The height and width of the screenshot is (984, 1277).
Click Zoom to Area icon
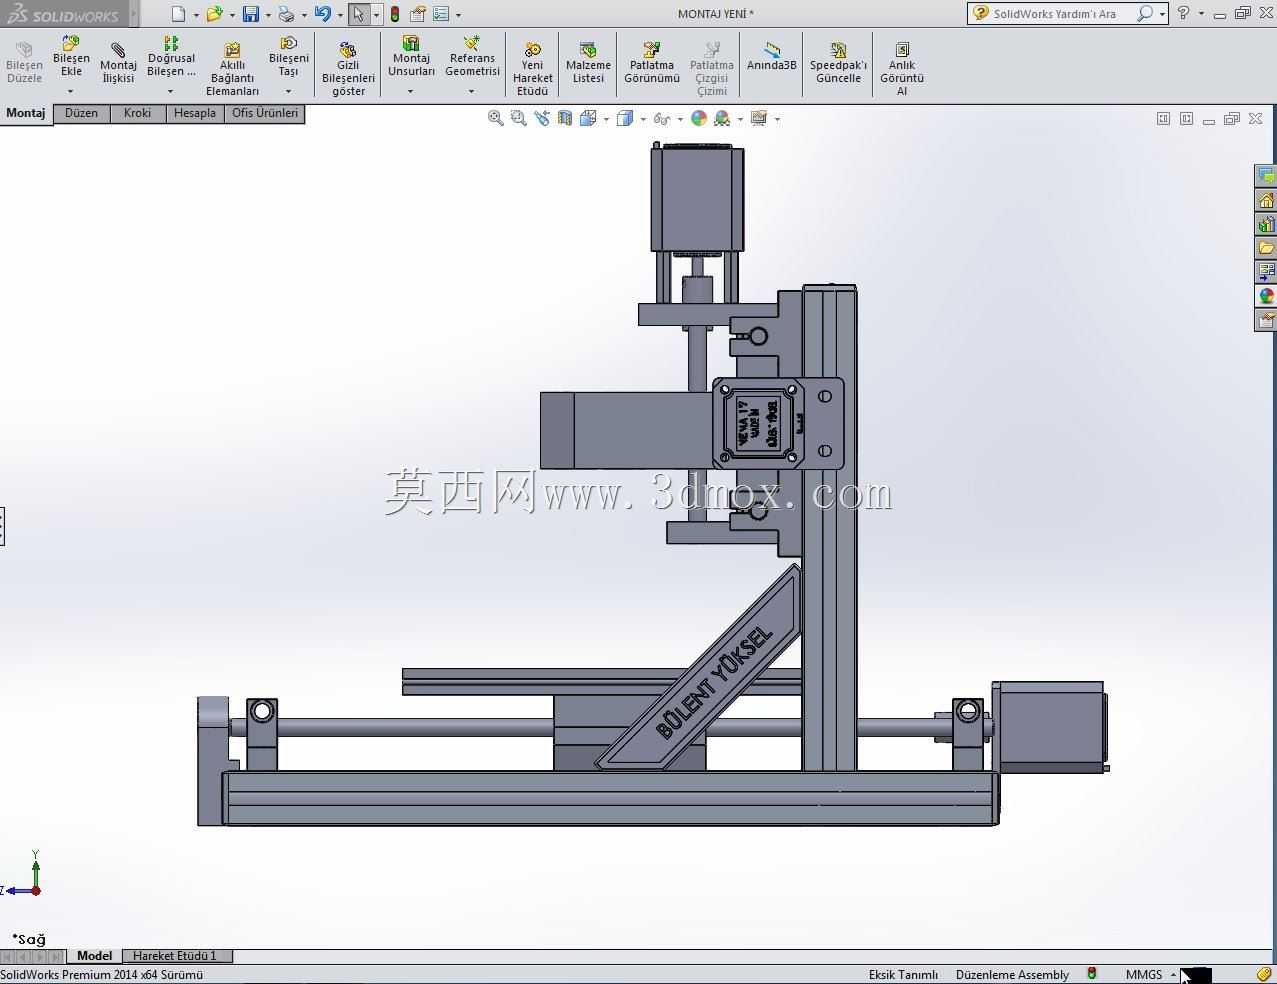click(x=518, y=118)
